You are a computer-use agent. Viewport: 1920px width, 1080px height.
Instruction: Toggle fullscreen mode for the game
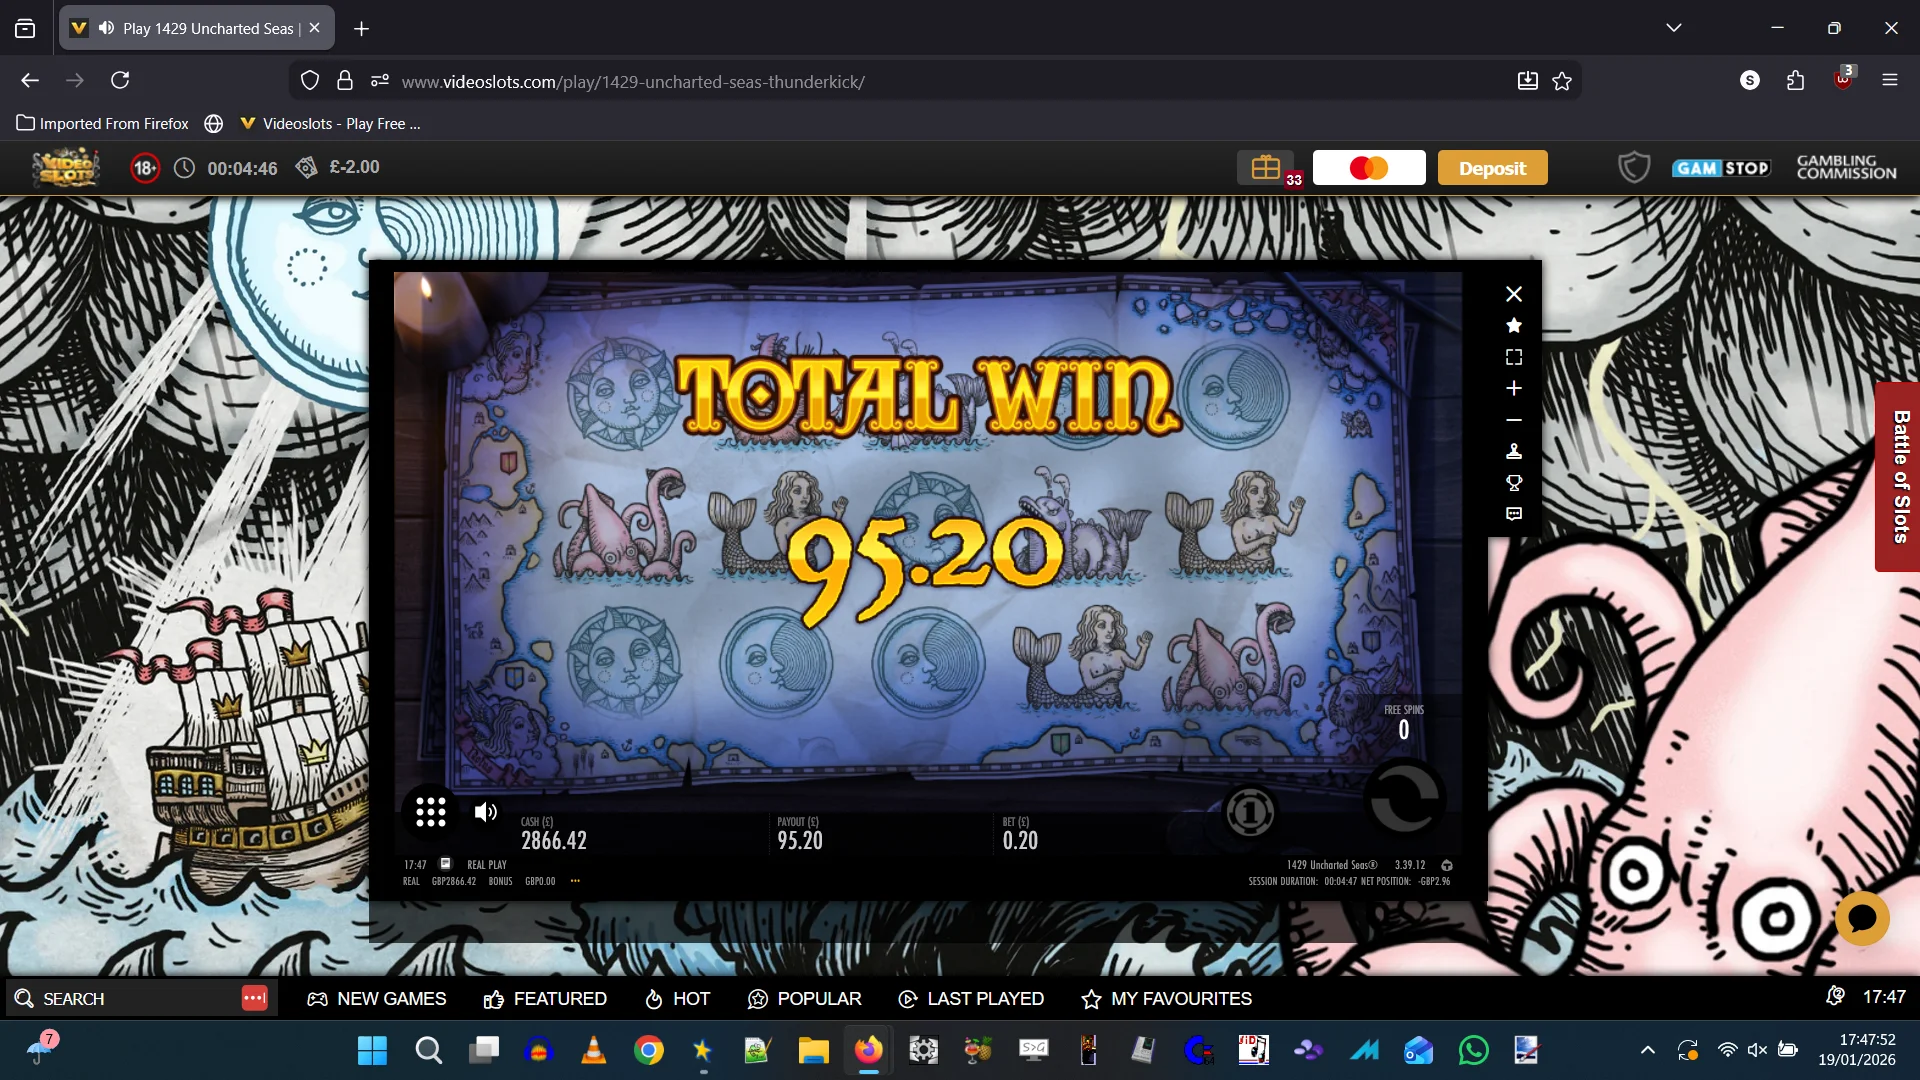tap(1514, 357)
